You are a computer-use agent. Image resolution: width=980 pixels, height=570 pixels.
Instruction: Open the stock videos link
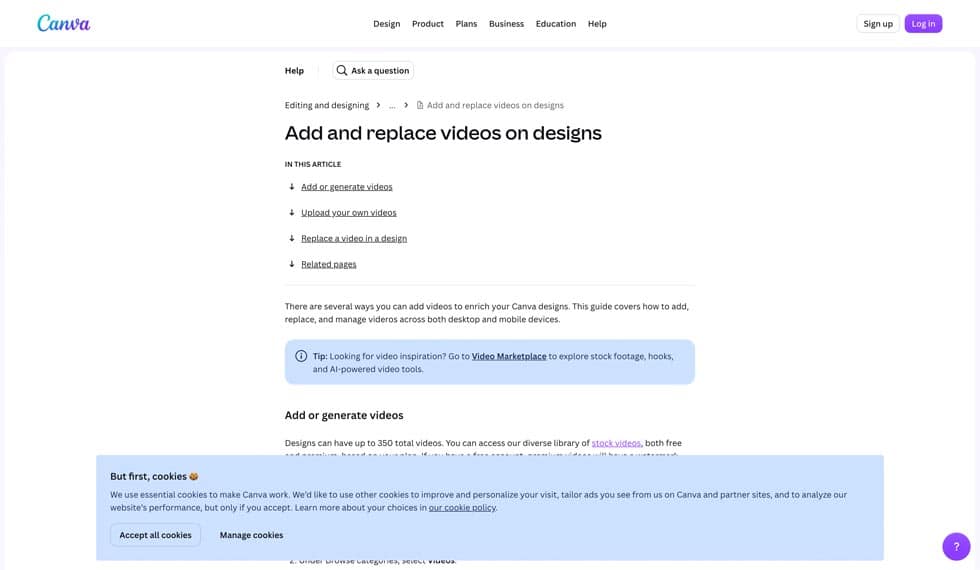pos(616,442)
